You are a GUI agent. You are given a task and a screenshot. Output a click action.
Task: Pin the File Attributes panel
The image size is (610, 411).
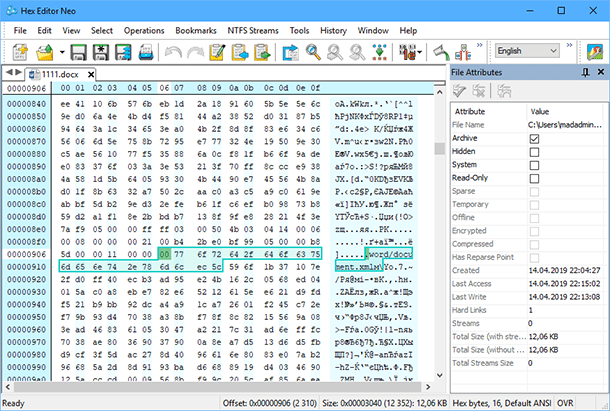click(585, 72)
